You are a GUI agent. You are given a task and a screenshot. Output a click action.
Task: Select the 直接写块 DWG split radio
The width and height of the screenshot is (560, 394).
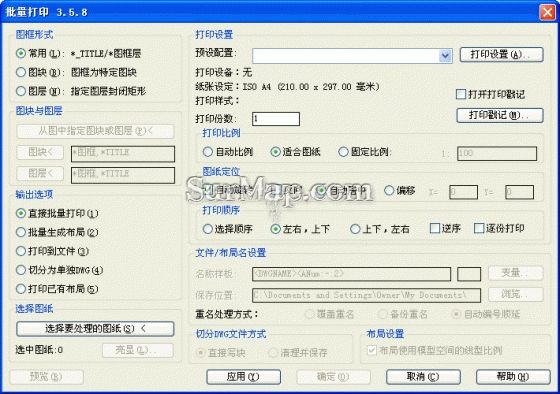200,353
